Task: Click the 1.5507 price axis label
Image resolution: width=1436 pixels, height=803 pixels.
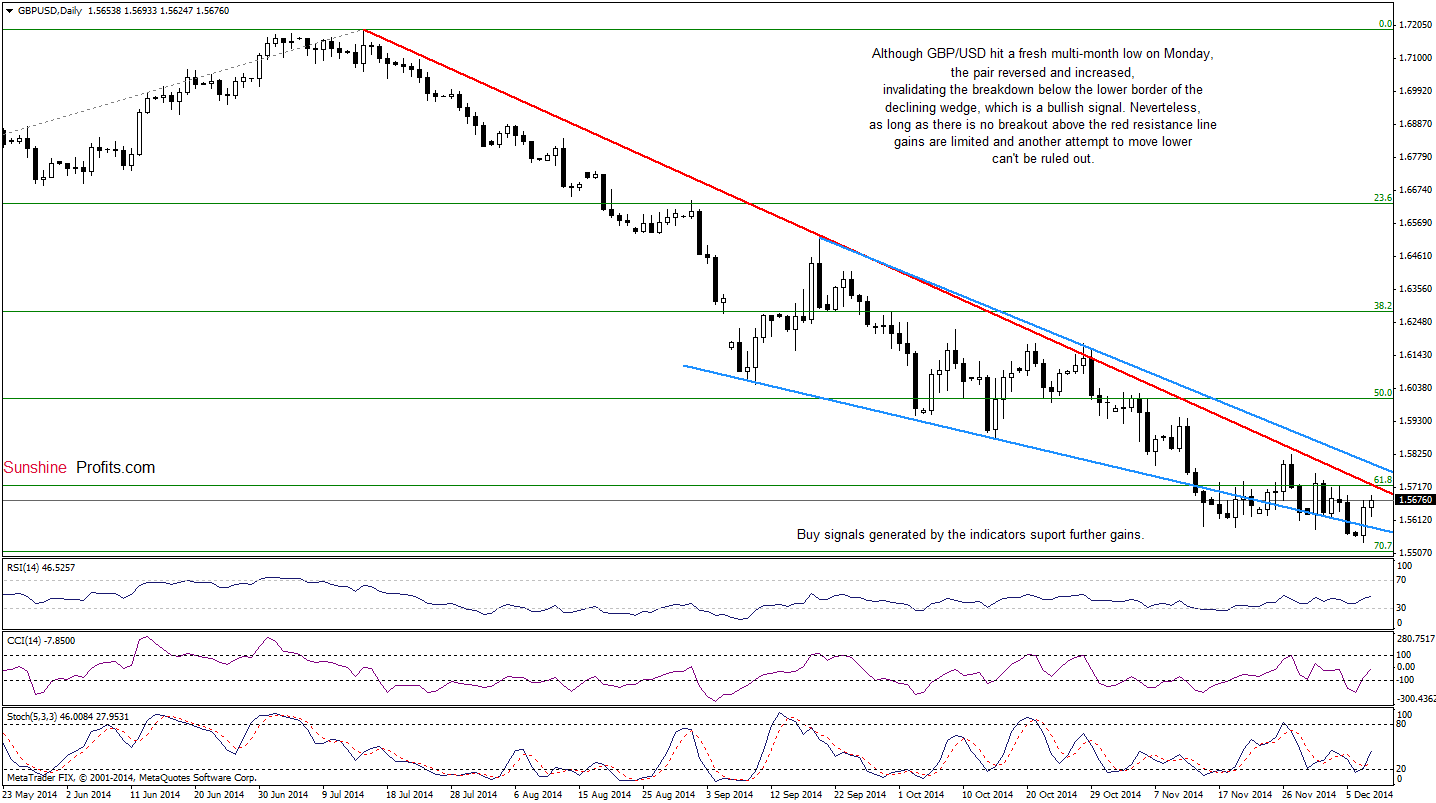Action: (1414, 552)
